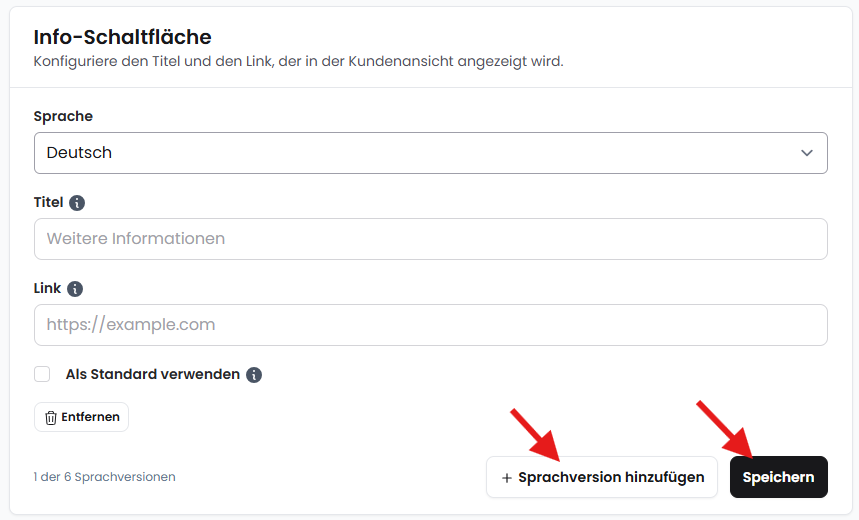The width and height of the screenshot is (859, 520).
Task: Click the trash can icon
Action: [x=51, y=418]
